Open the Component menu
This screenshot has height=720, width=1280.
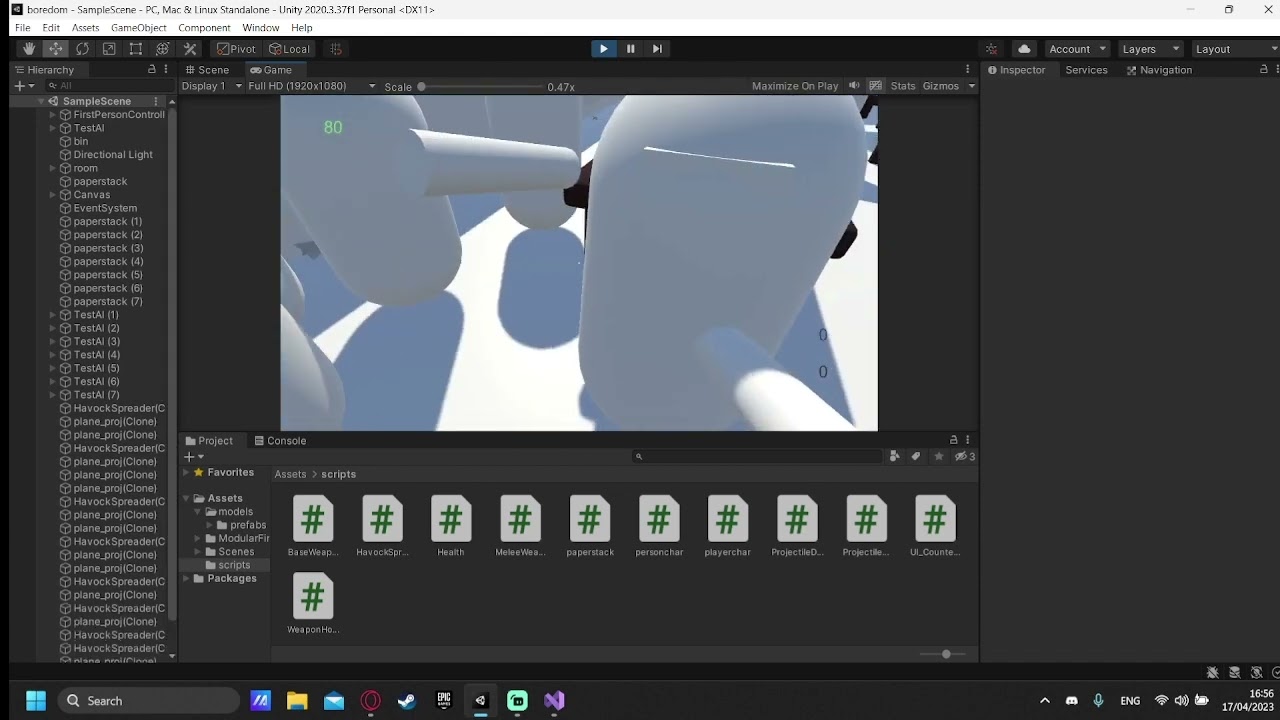204,28
